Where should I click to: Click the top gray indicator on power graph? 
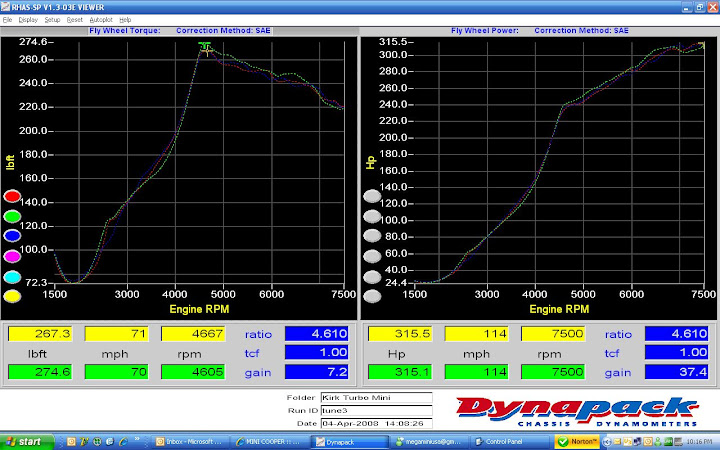coord(372,197)
